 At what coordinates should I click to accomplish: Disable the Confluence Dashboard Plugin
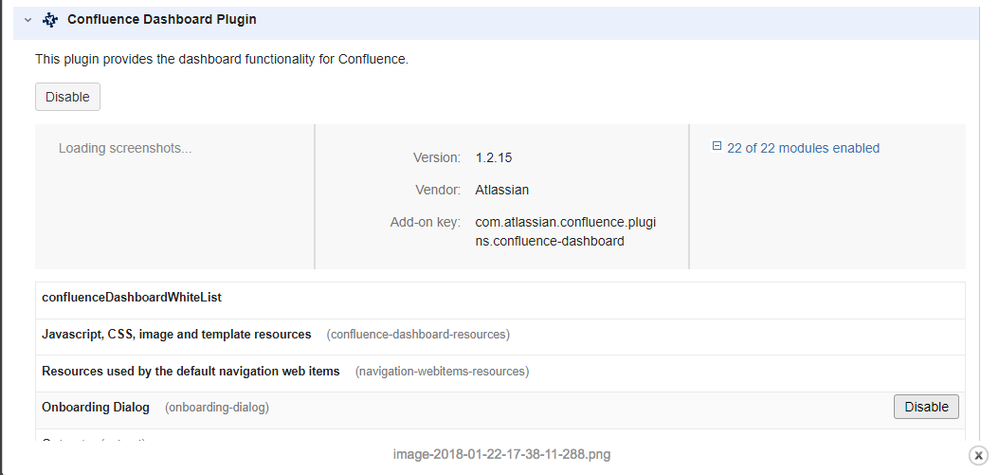click(68, 97)
